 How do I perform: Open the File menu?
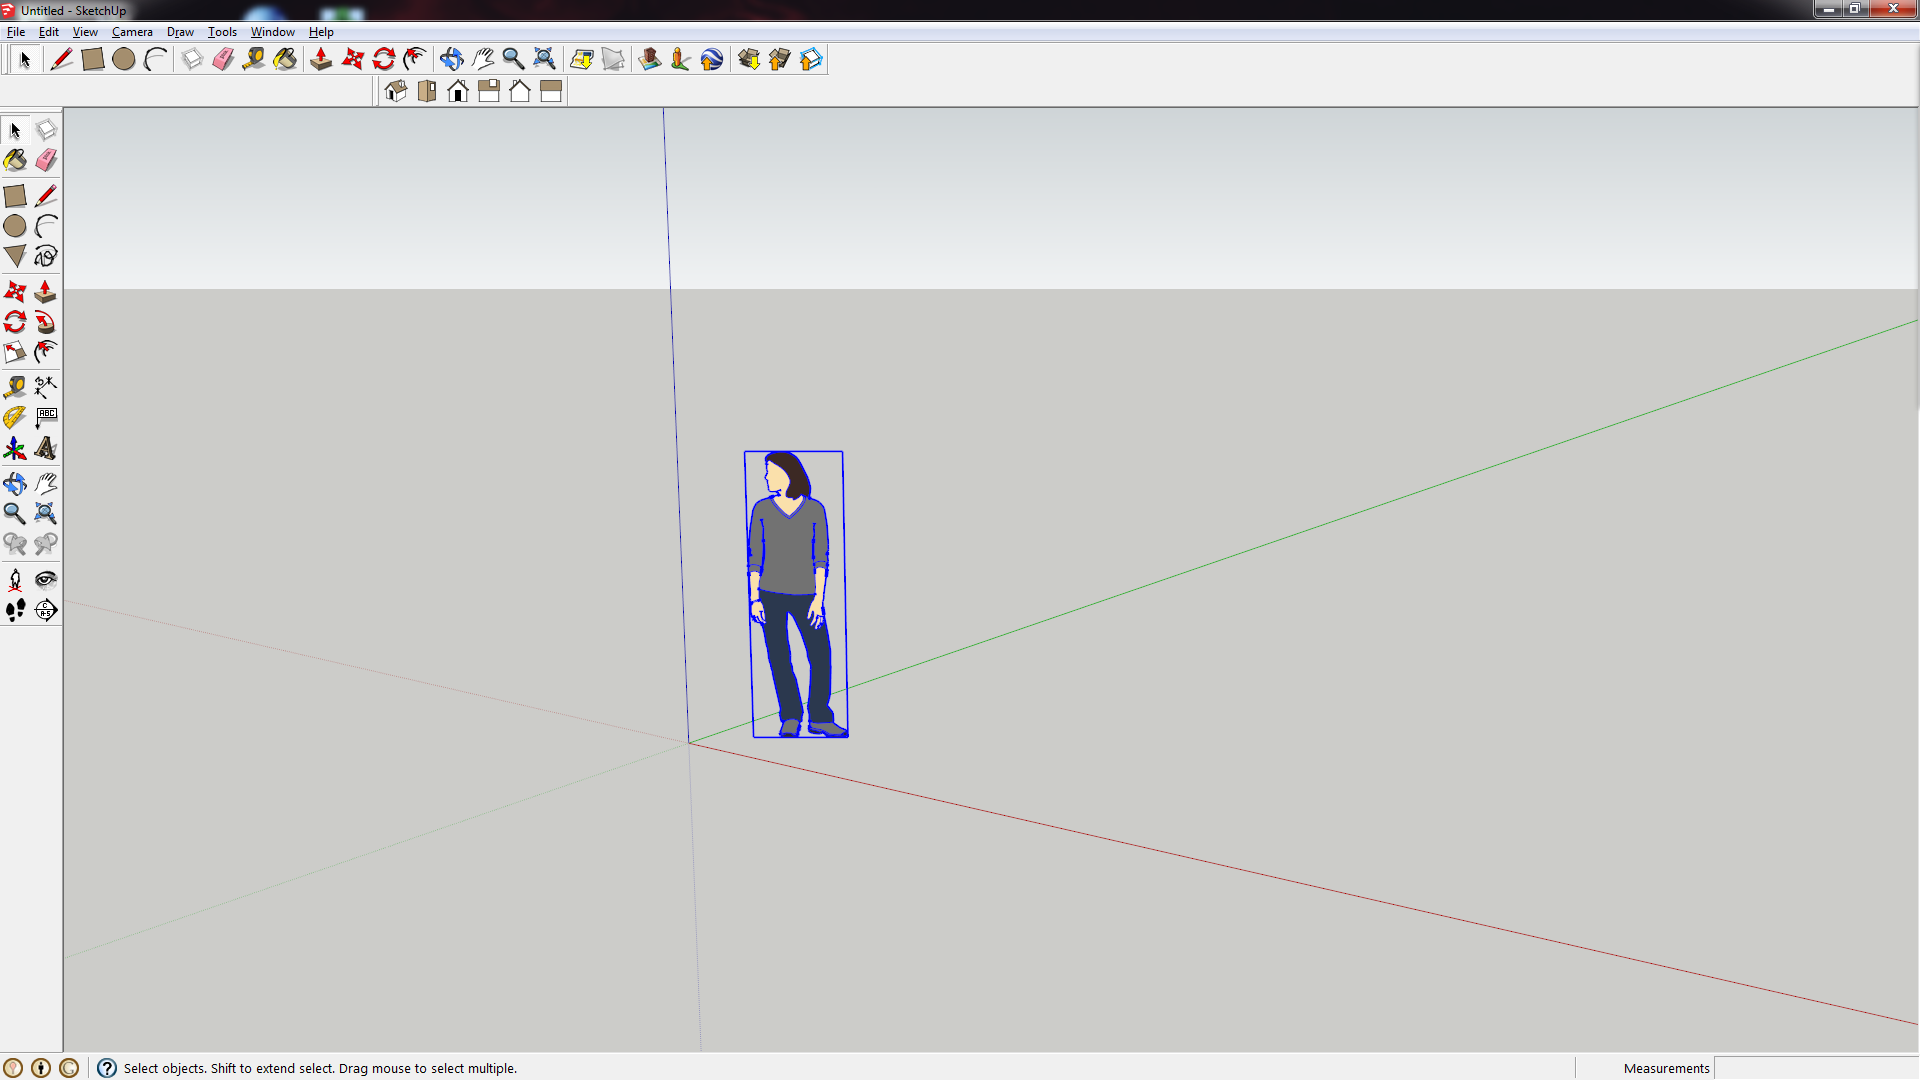(x=16, y=32)
